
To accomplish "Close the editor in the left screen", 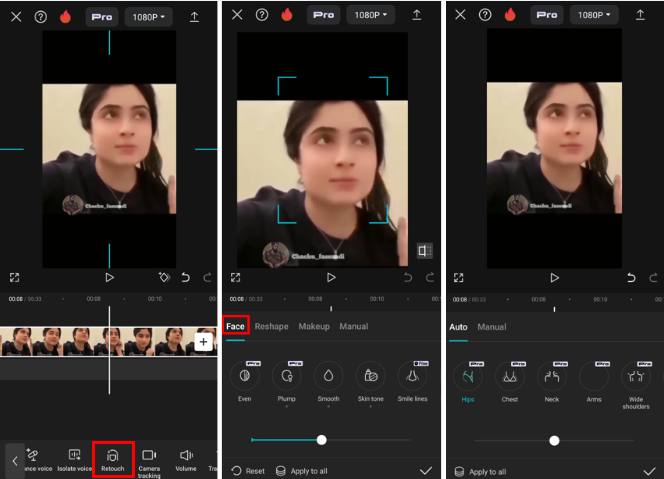I will pos(16,17).
